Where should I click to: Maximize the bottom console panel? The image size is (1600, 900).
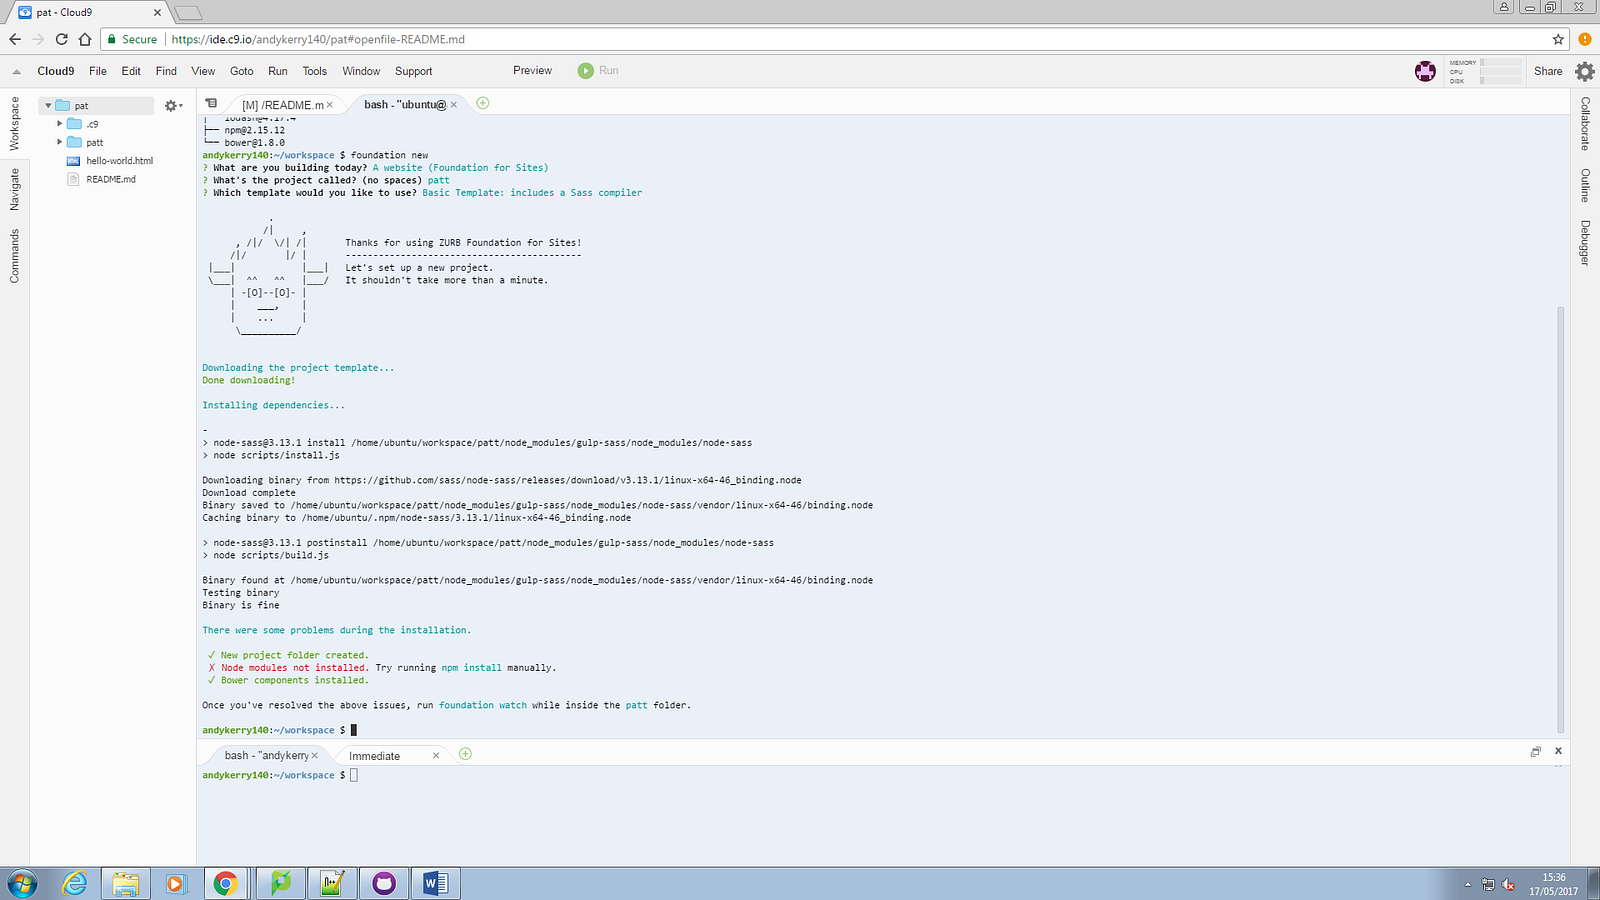(1535, 751)
